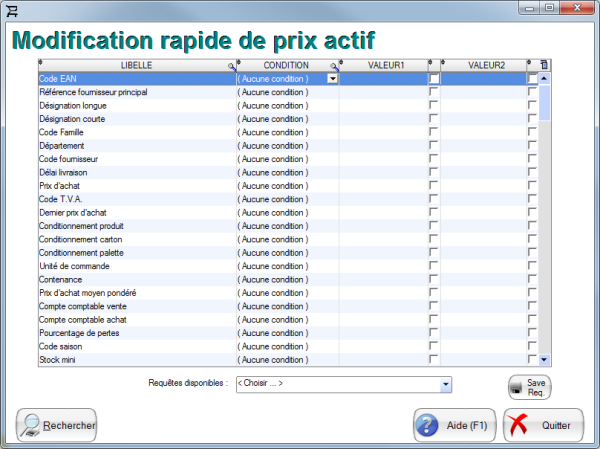The height and width of the screenshot is (449, 600).
Task: Sort by the VALEUR1 column header
Action: pyautogui.click(x=385, y=65)
